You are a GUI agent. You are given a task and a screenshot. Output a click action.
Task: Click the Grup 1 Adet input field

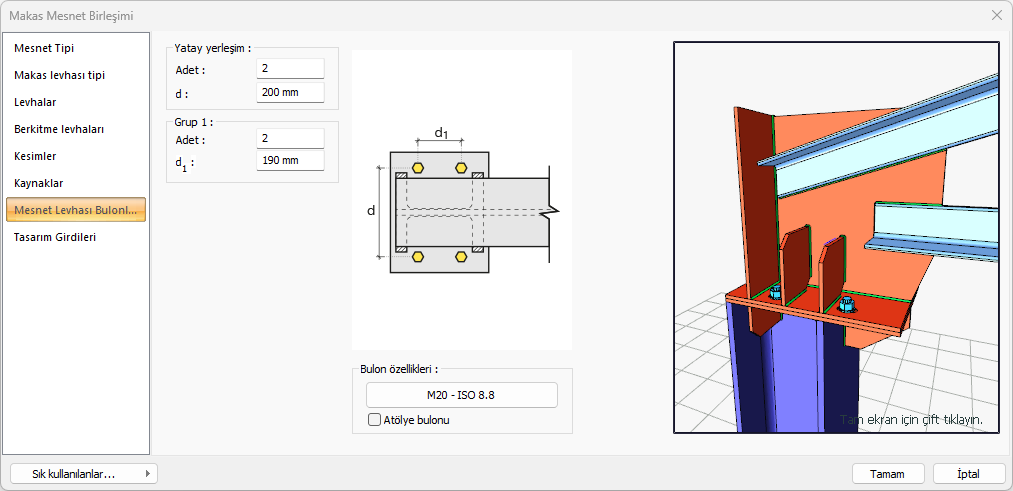290,139
